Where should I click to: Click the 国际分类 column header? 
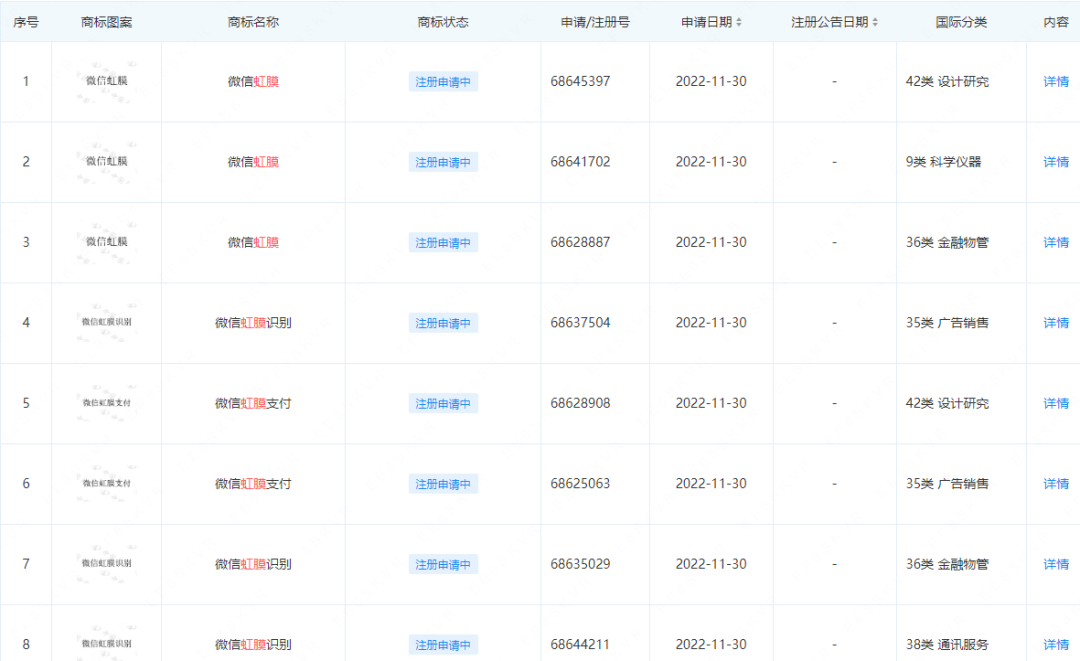tap(962, 21)
